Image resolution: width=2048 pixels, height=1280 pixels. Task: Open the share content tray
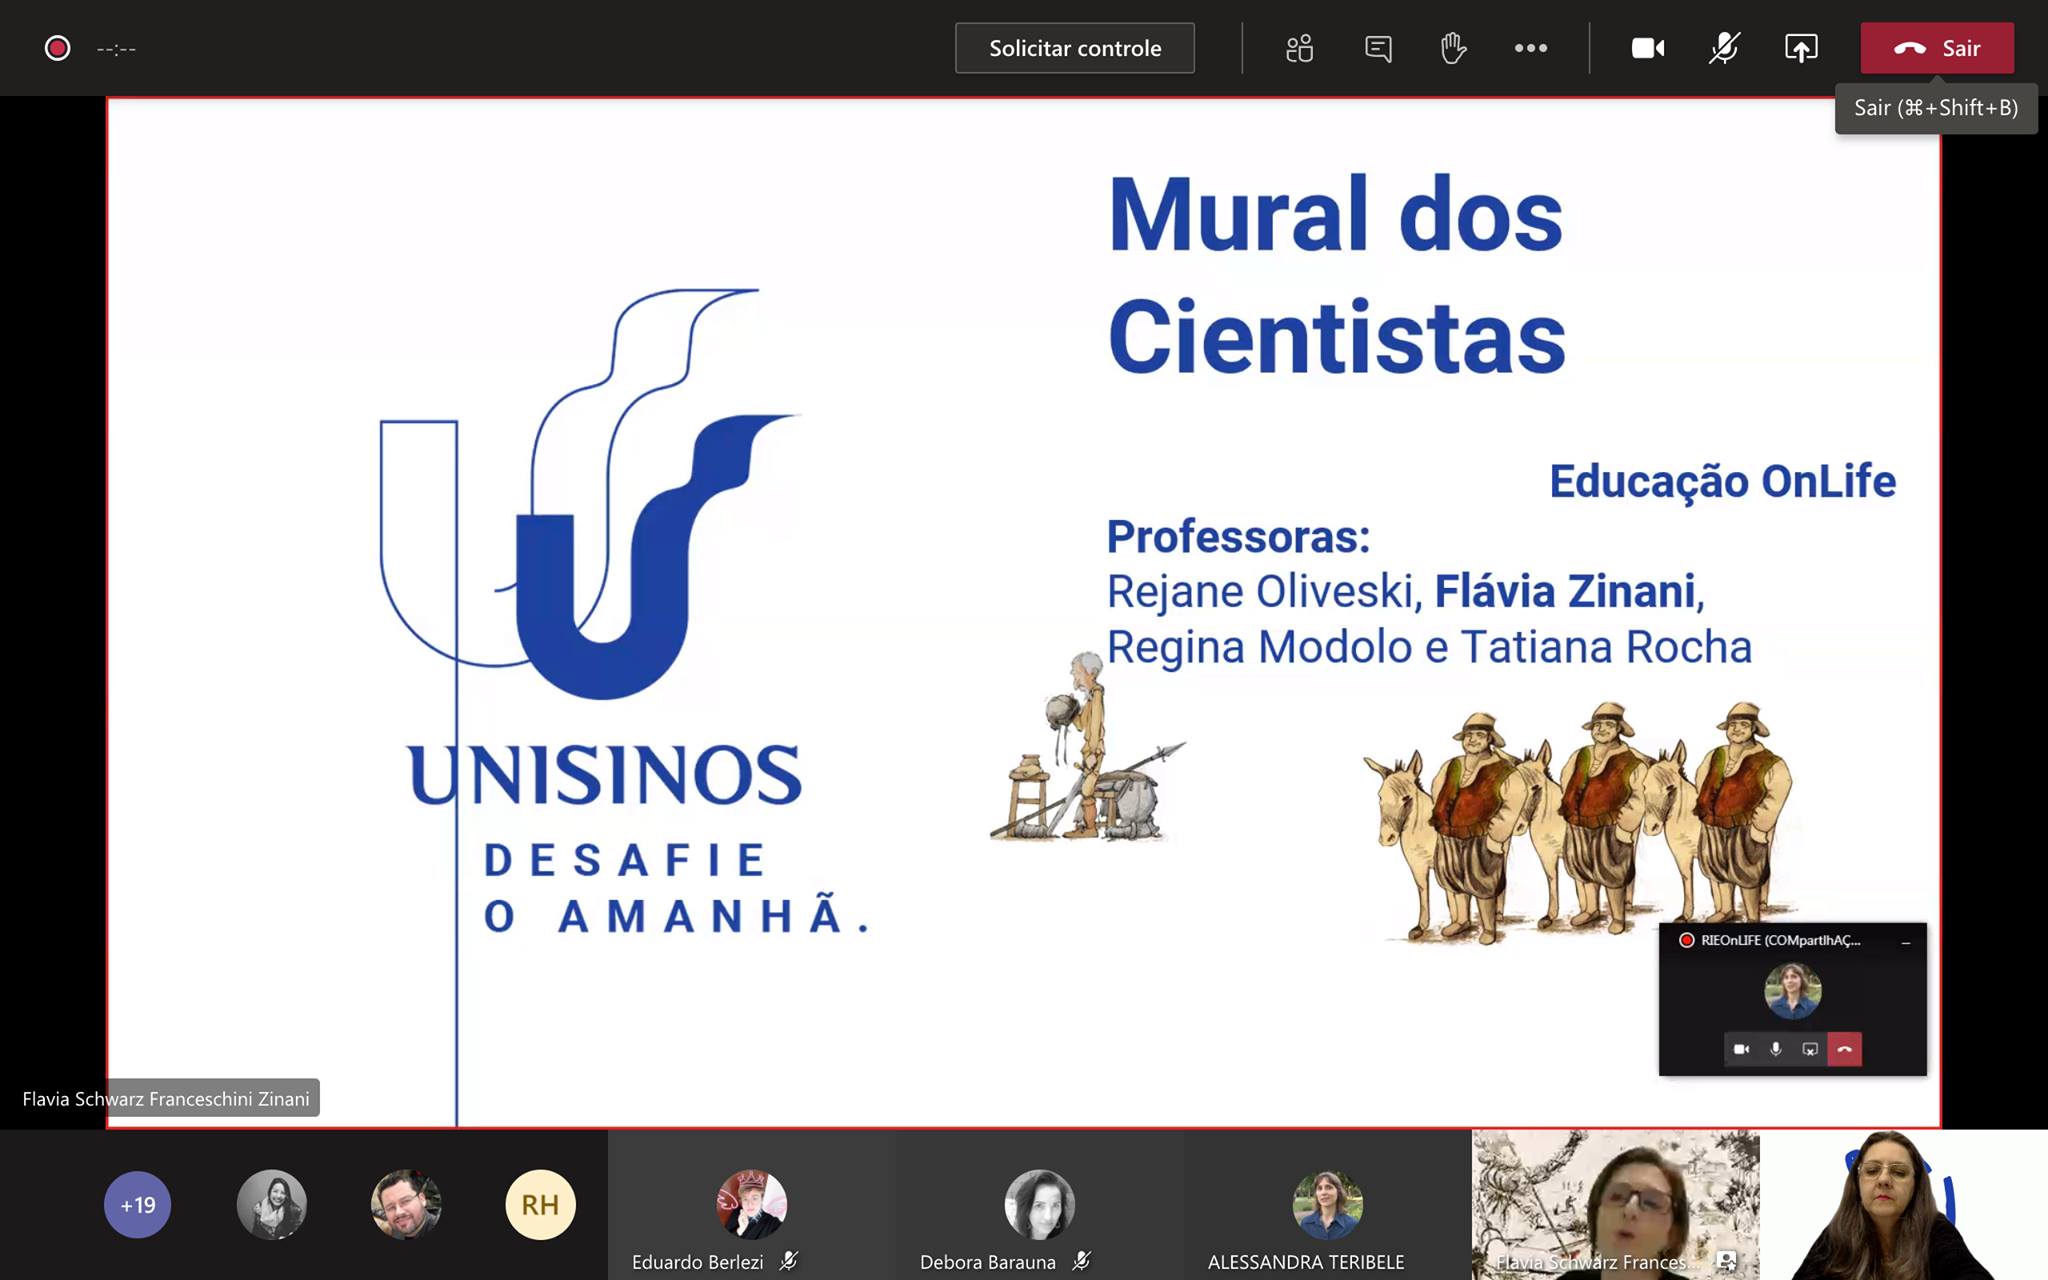(x=1801, y=48)
